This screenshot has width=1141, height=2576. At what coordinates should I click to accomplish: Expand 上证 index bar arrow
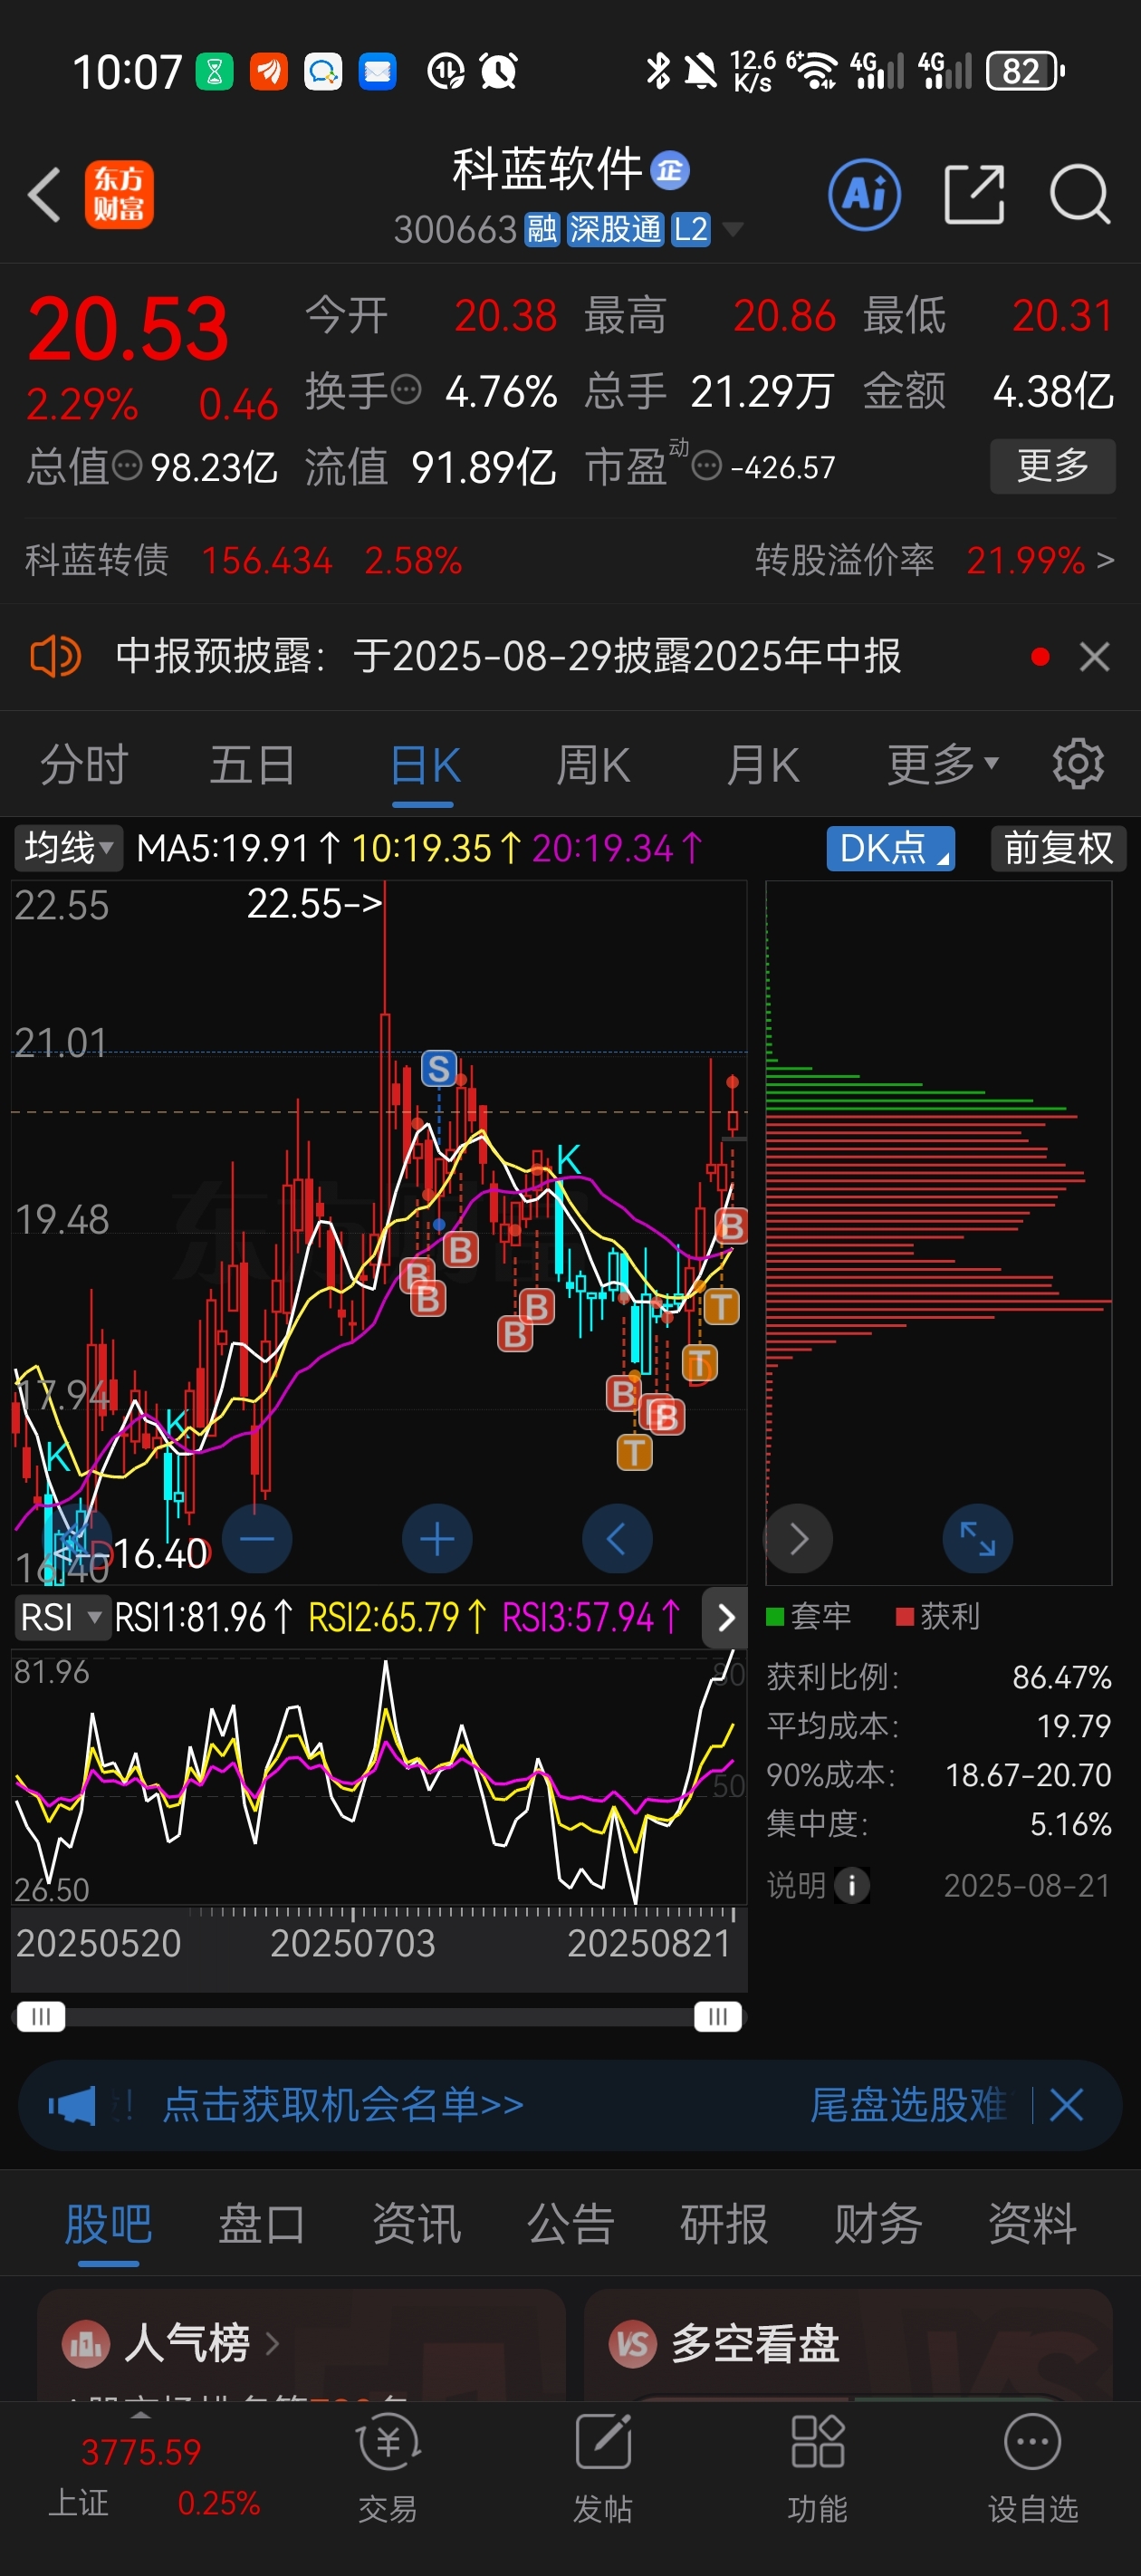[x=141, y=2415]
